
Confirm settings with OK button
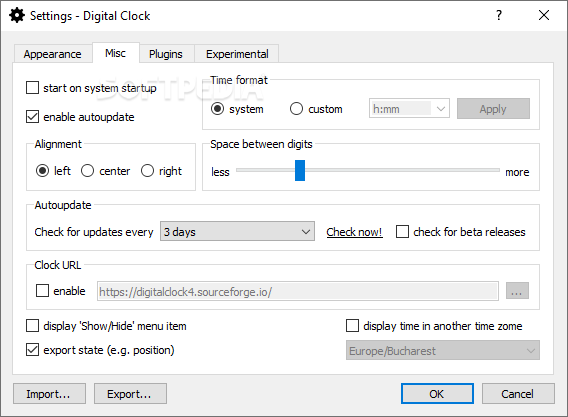437,394
